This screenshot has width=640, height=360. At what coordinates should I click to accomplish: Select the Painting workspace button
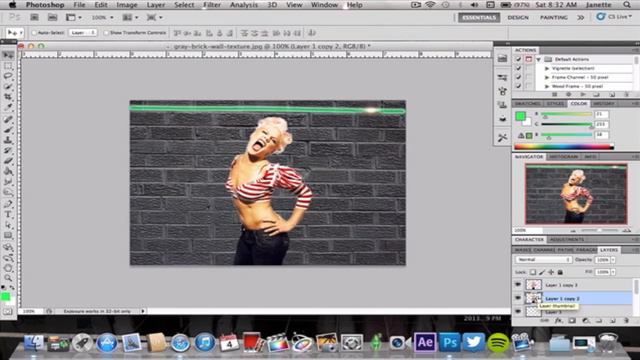pos(553,18)
